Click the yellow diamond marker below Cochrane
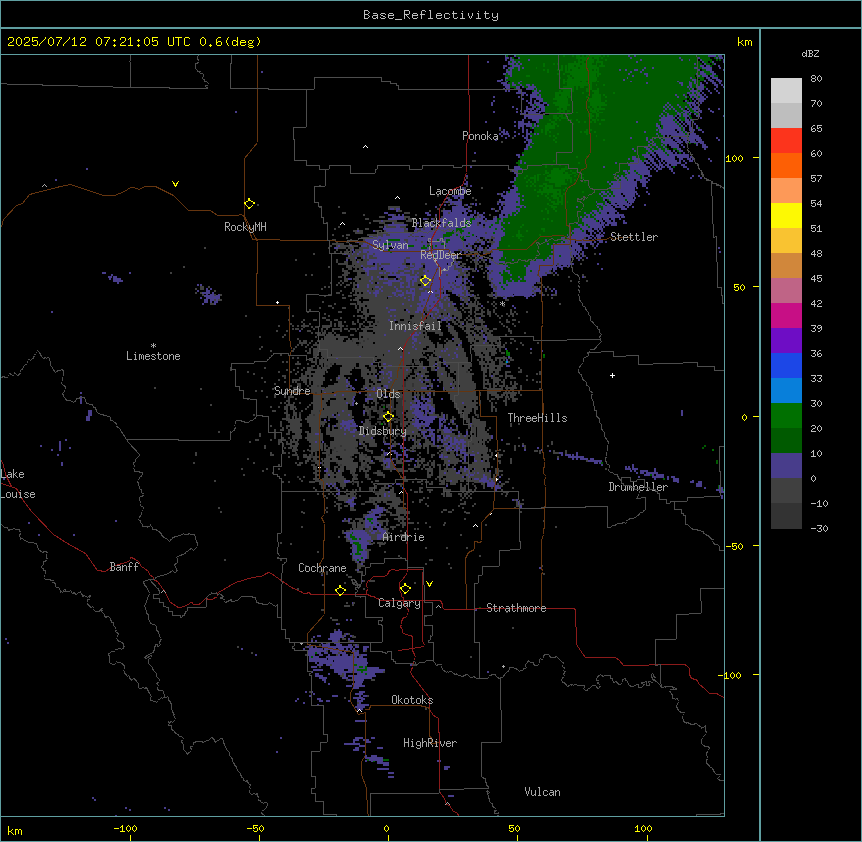 point(340,590)
